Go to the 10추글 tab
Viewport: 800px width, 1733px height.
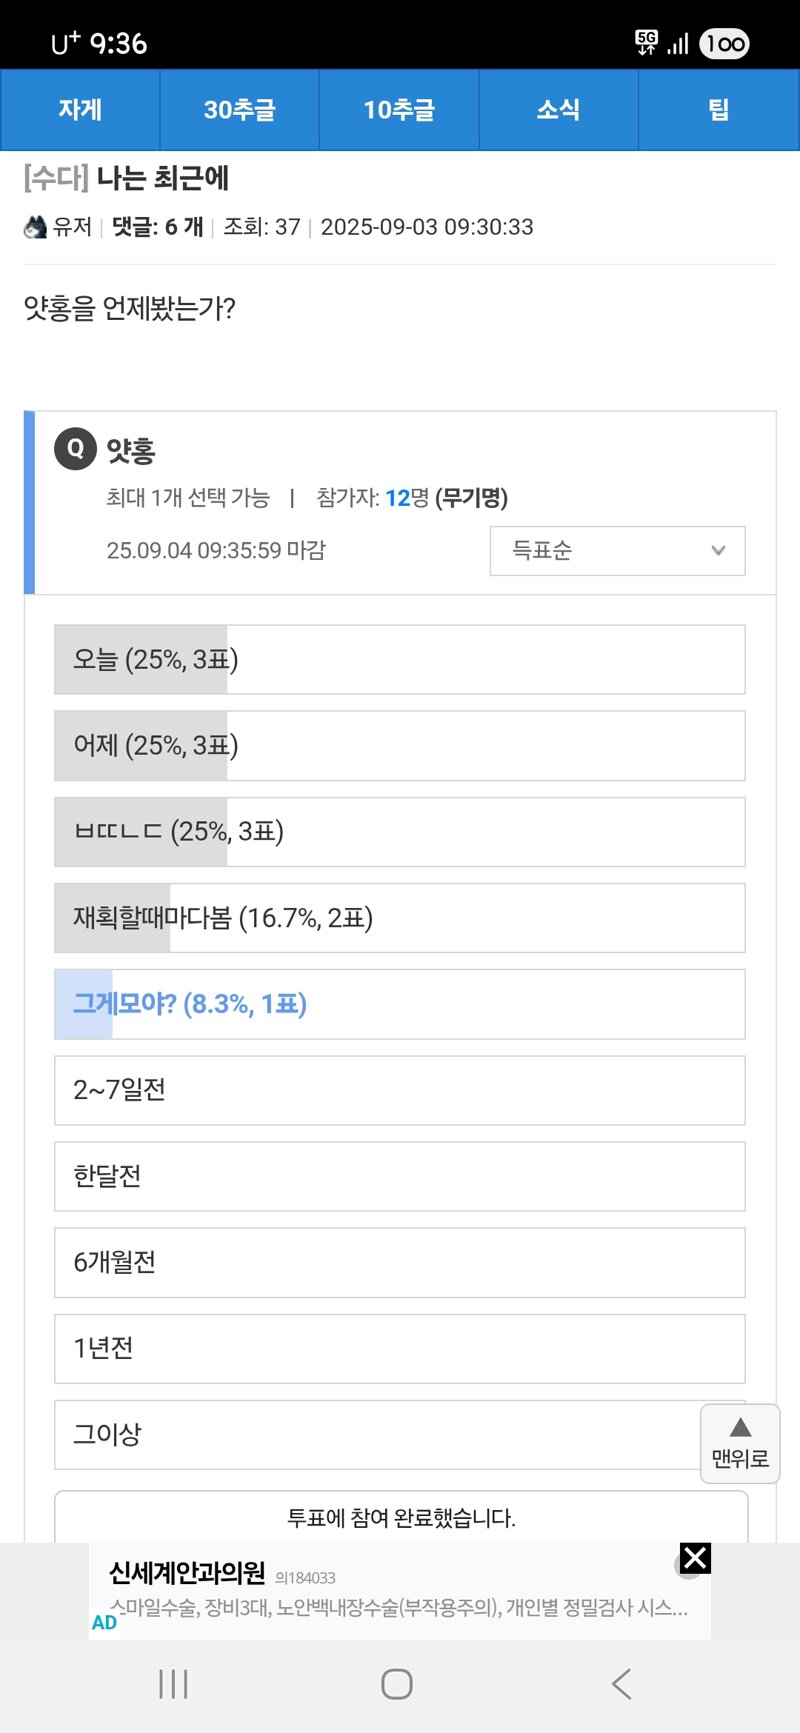point(399,110)
